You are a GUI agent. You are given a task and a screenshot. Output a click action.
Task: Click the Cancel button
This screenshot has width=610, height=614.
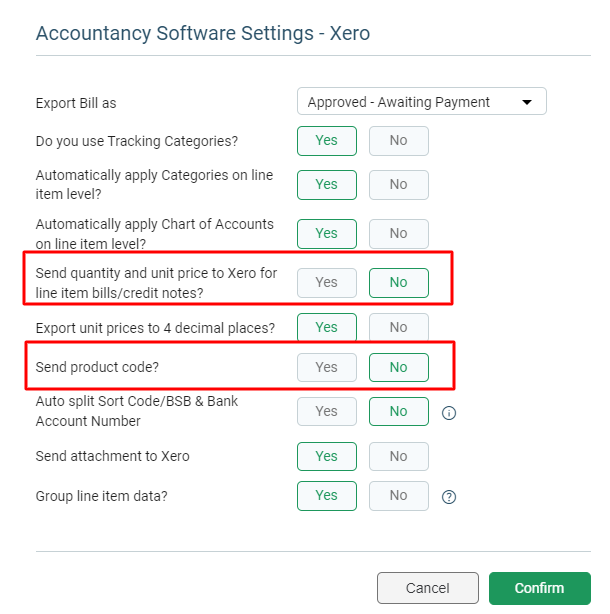428,588
